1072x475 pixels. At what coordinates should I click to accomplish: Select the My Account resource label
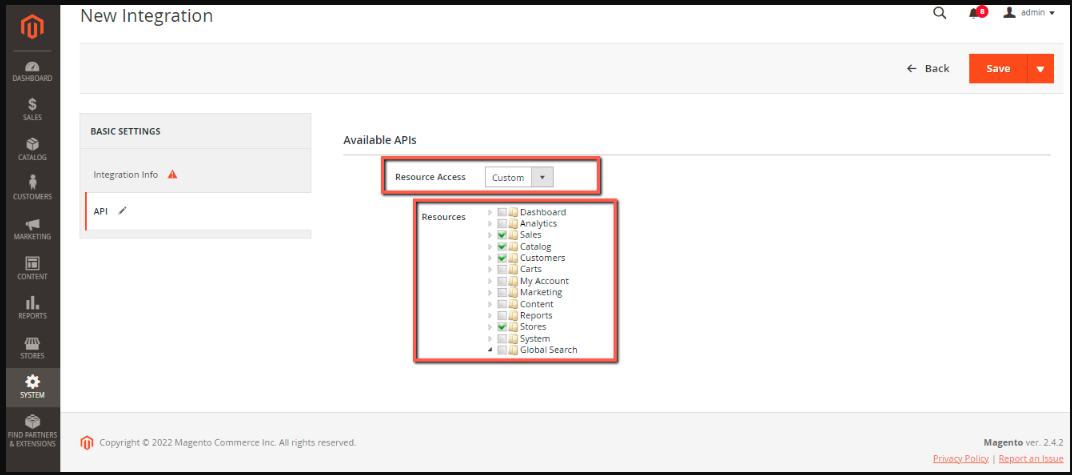click(x=544, y=282)
